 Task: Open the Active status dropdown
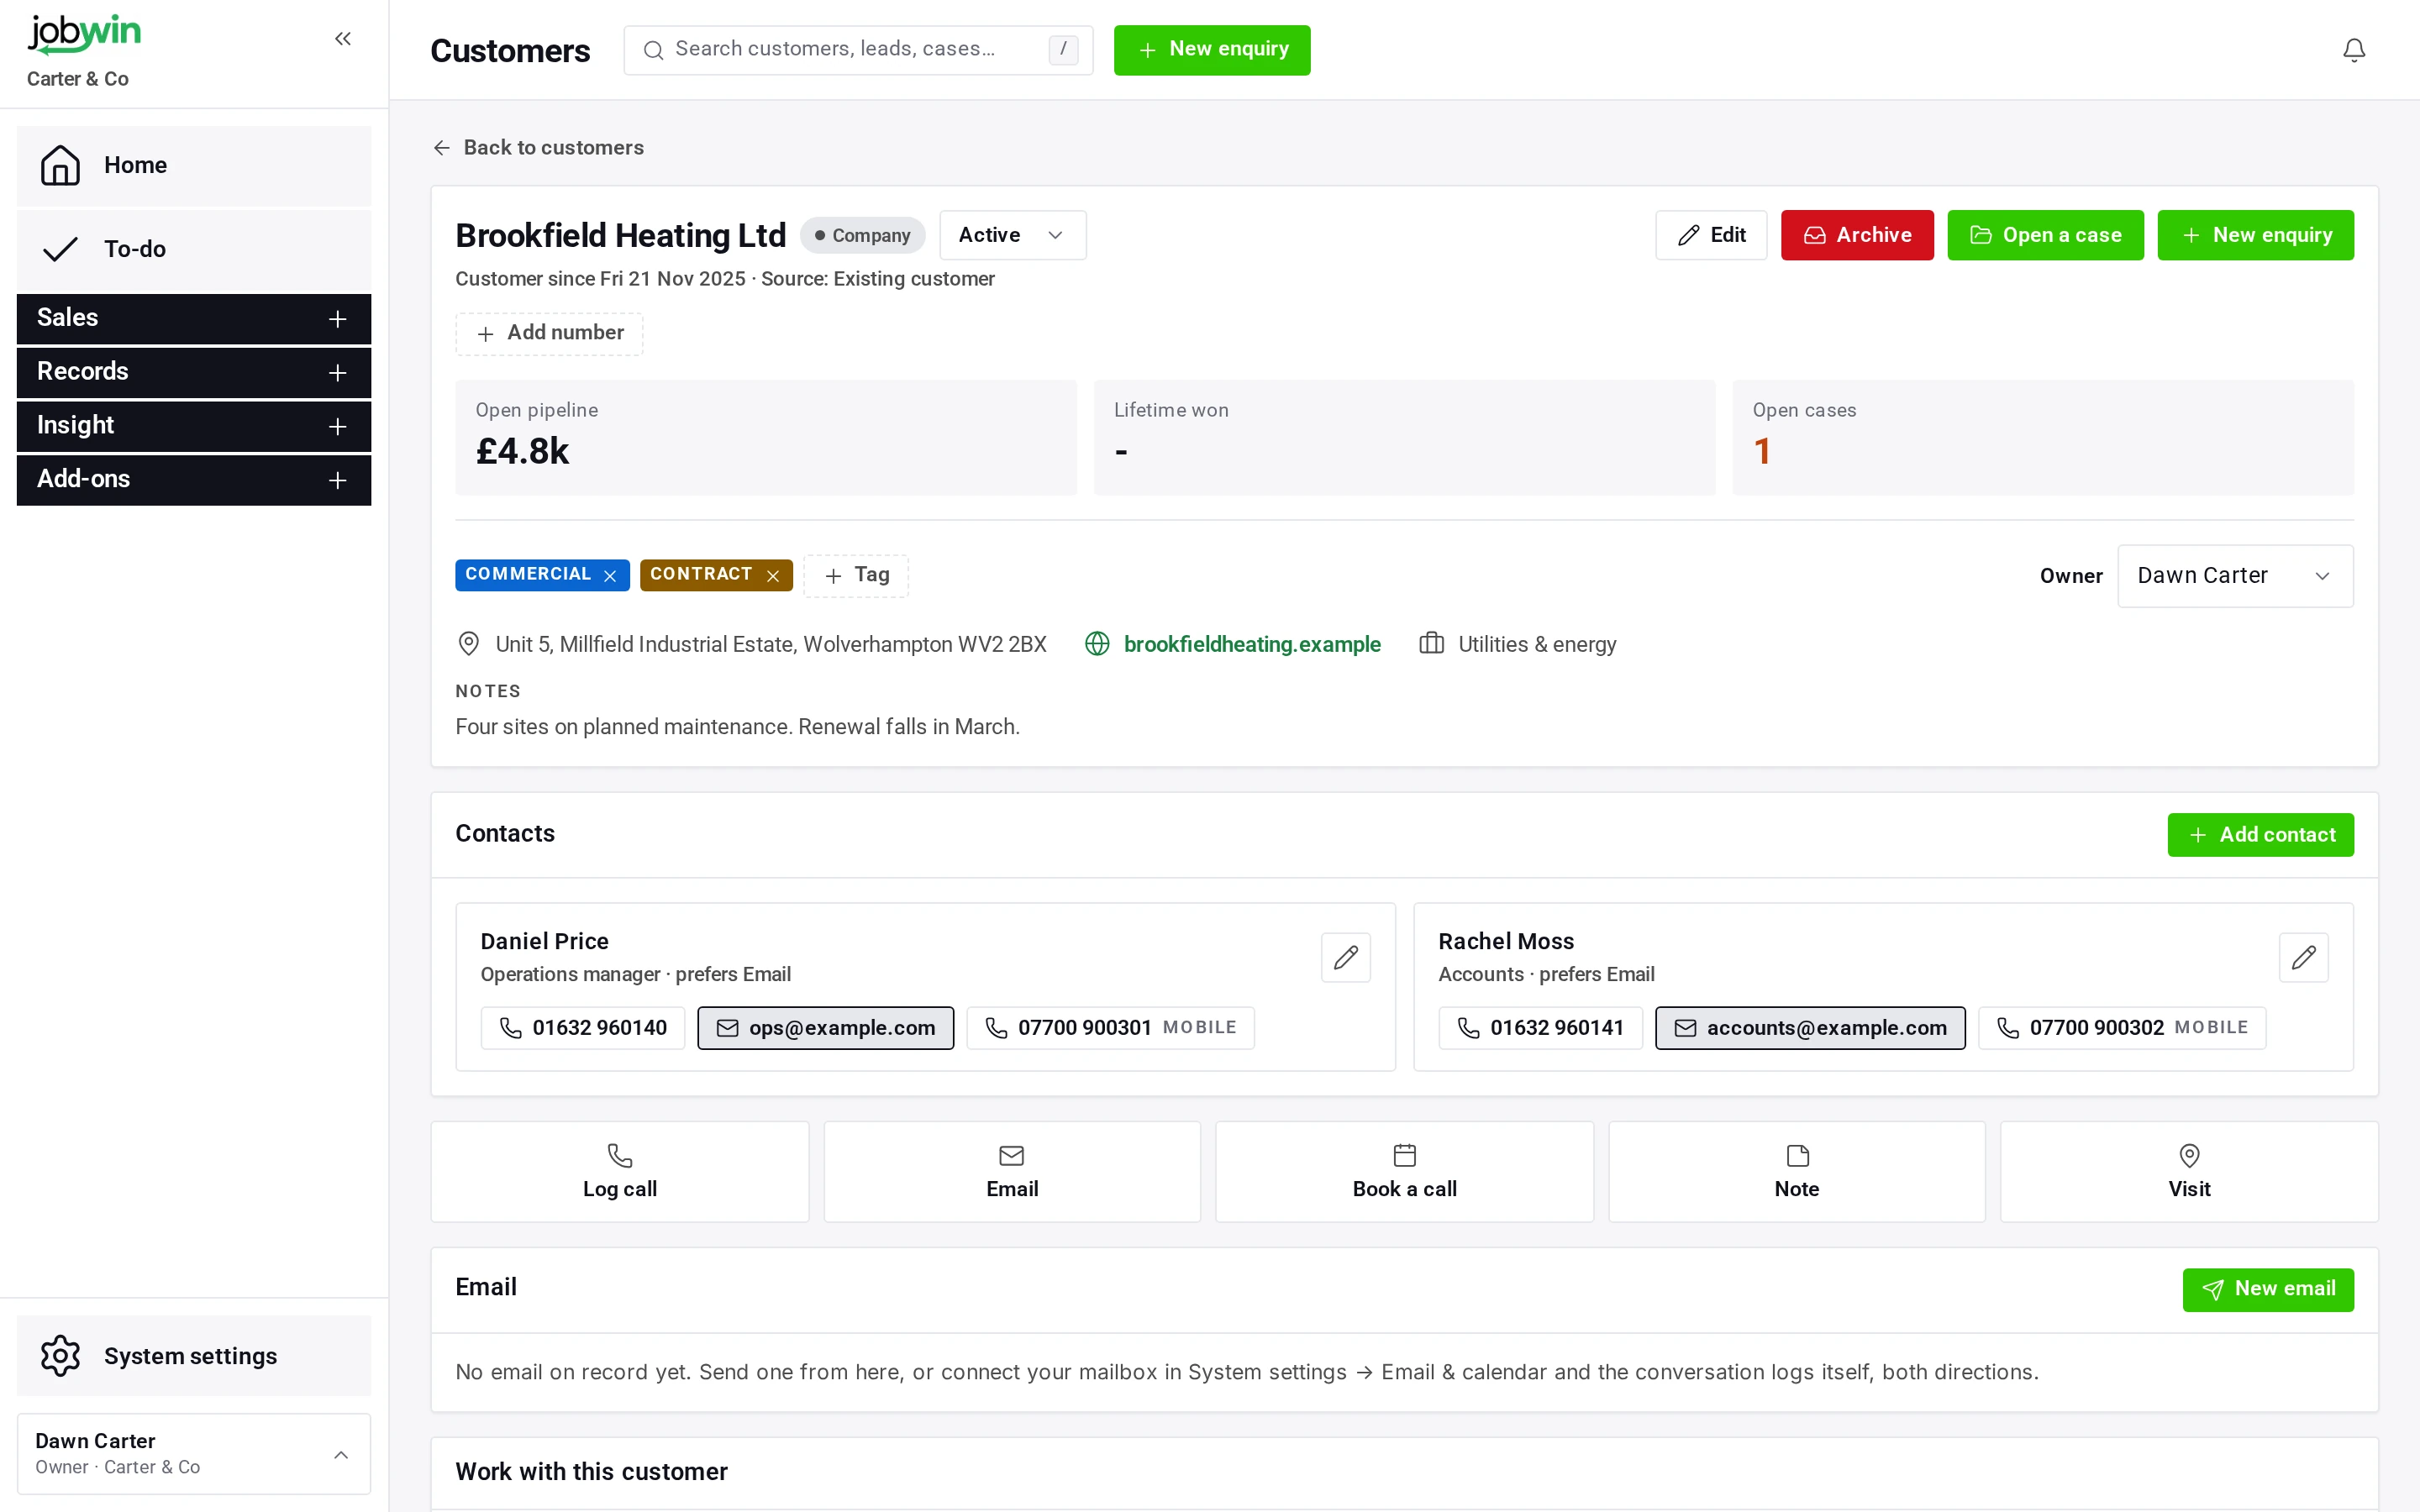point(1012,235)
